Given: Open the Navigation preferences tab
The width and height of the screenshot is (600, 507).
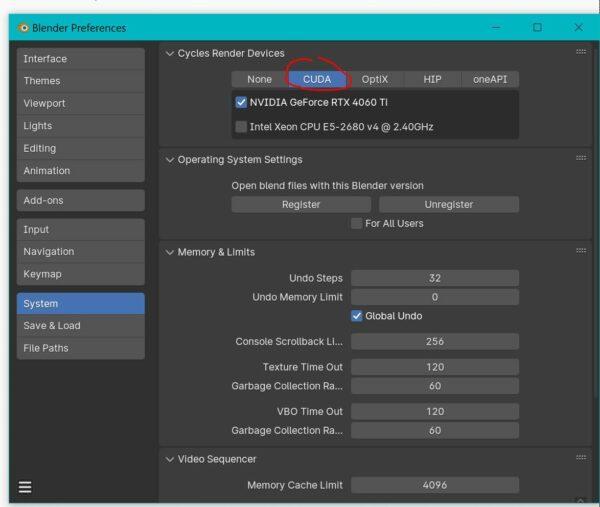Looking at the screenshot, I should [81, 251].
